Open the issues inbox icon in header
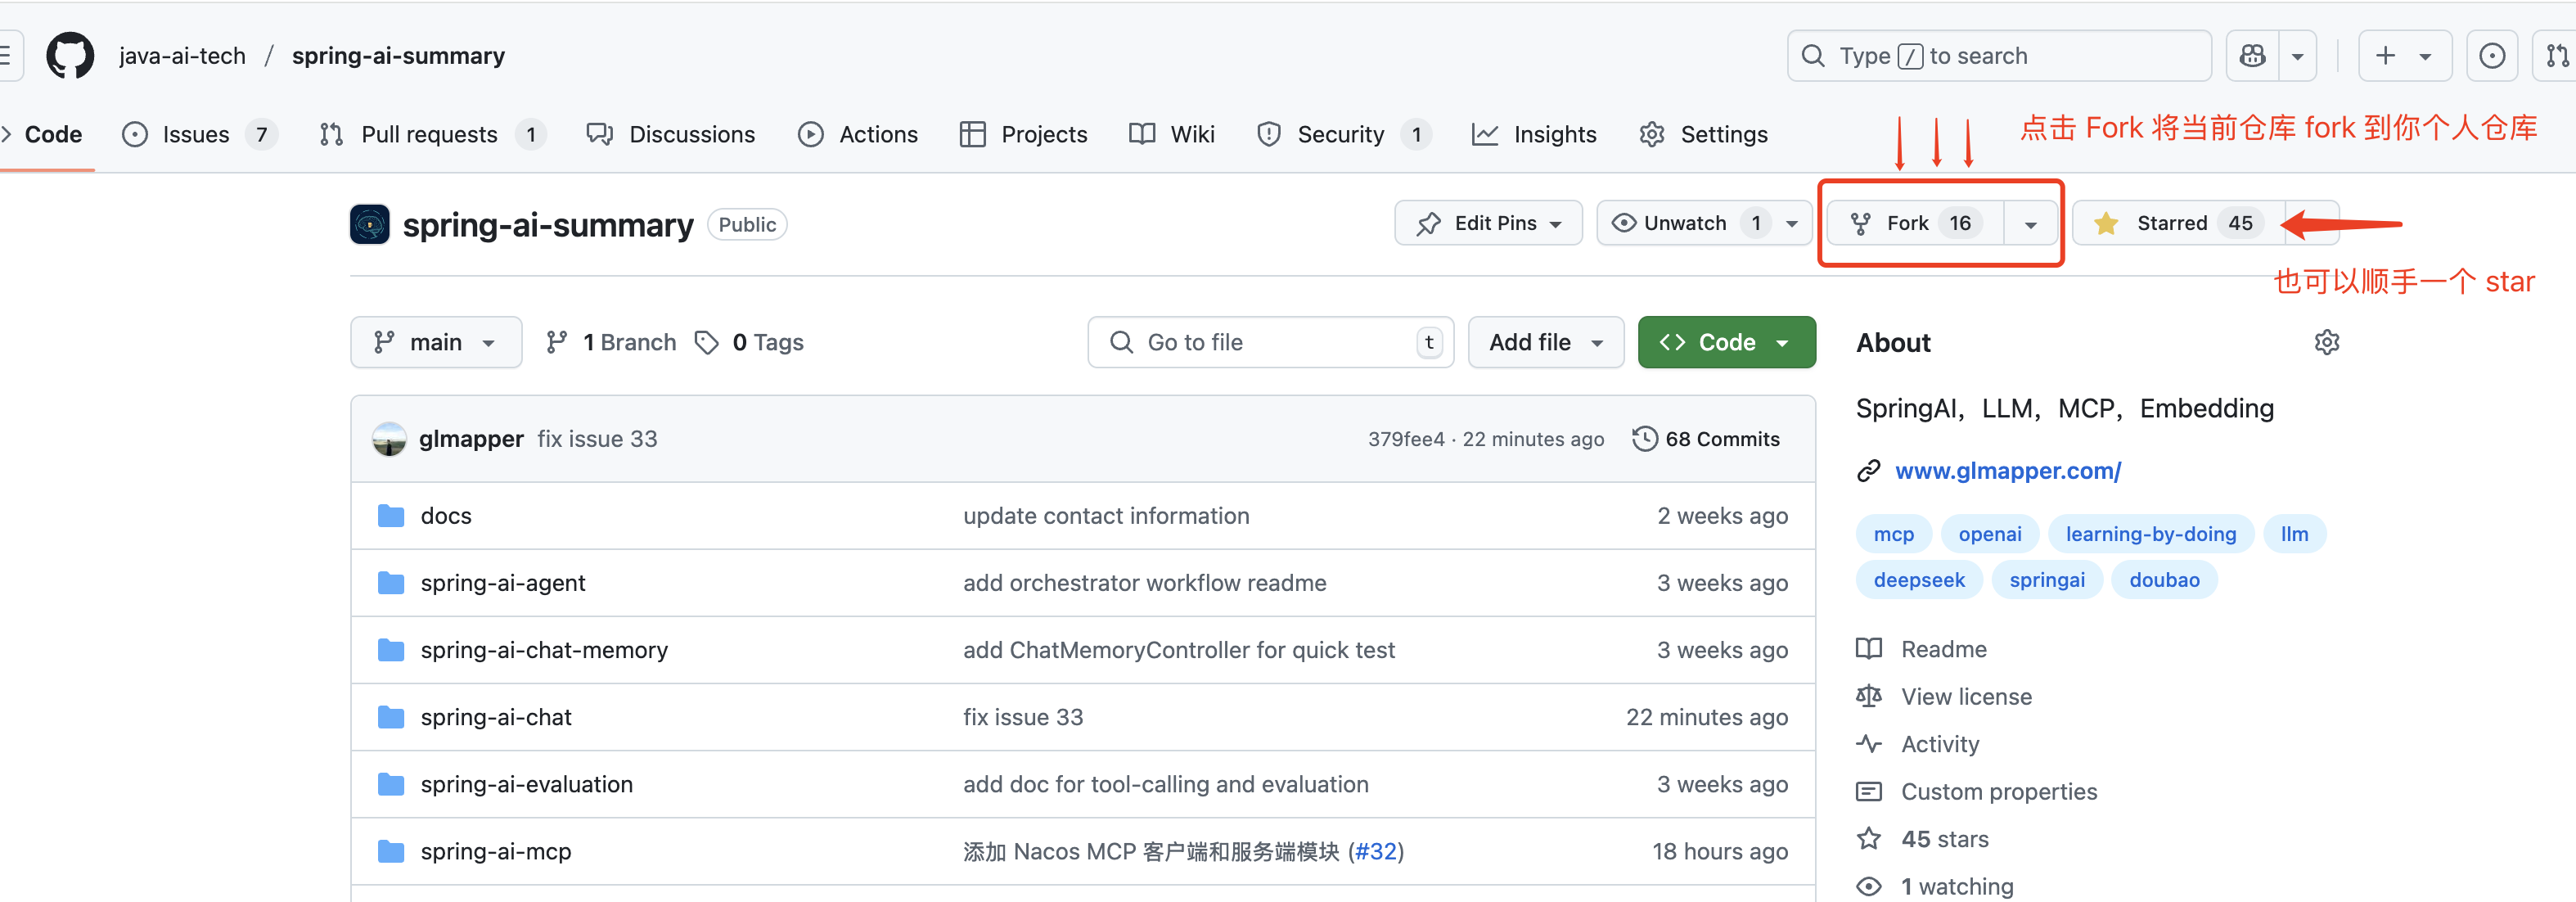Screen dimensions: 2576x902 point(2491,56)
